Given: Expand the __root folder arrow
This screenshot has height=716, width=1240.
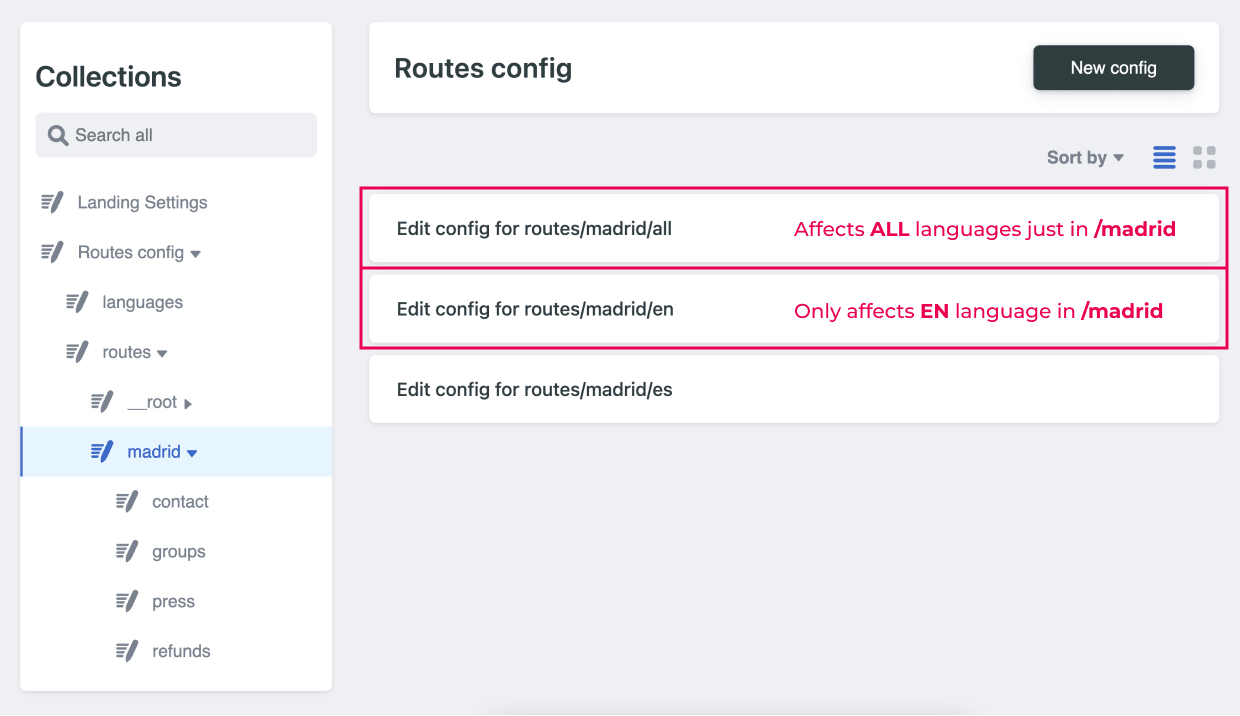Looking at the screenshot, I should [x=188, y=403].
